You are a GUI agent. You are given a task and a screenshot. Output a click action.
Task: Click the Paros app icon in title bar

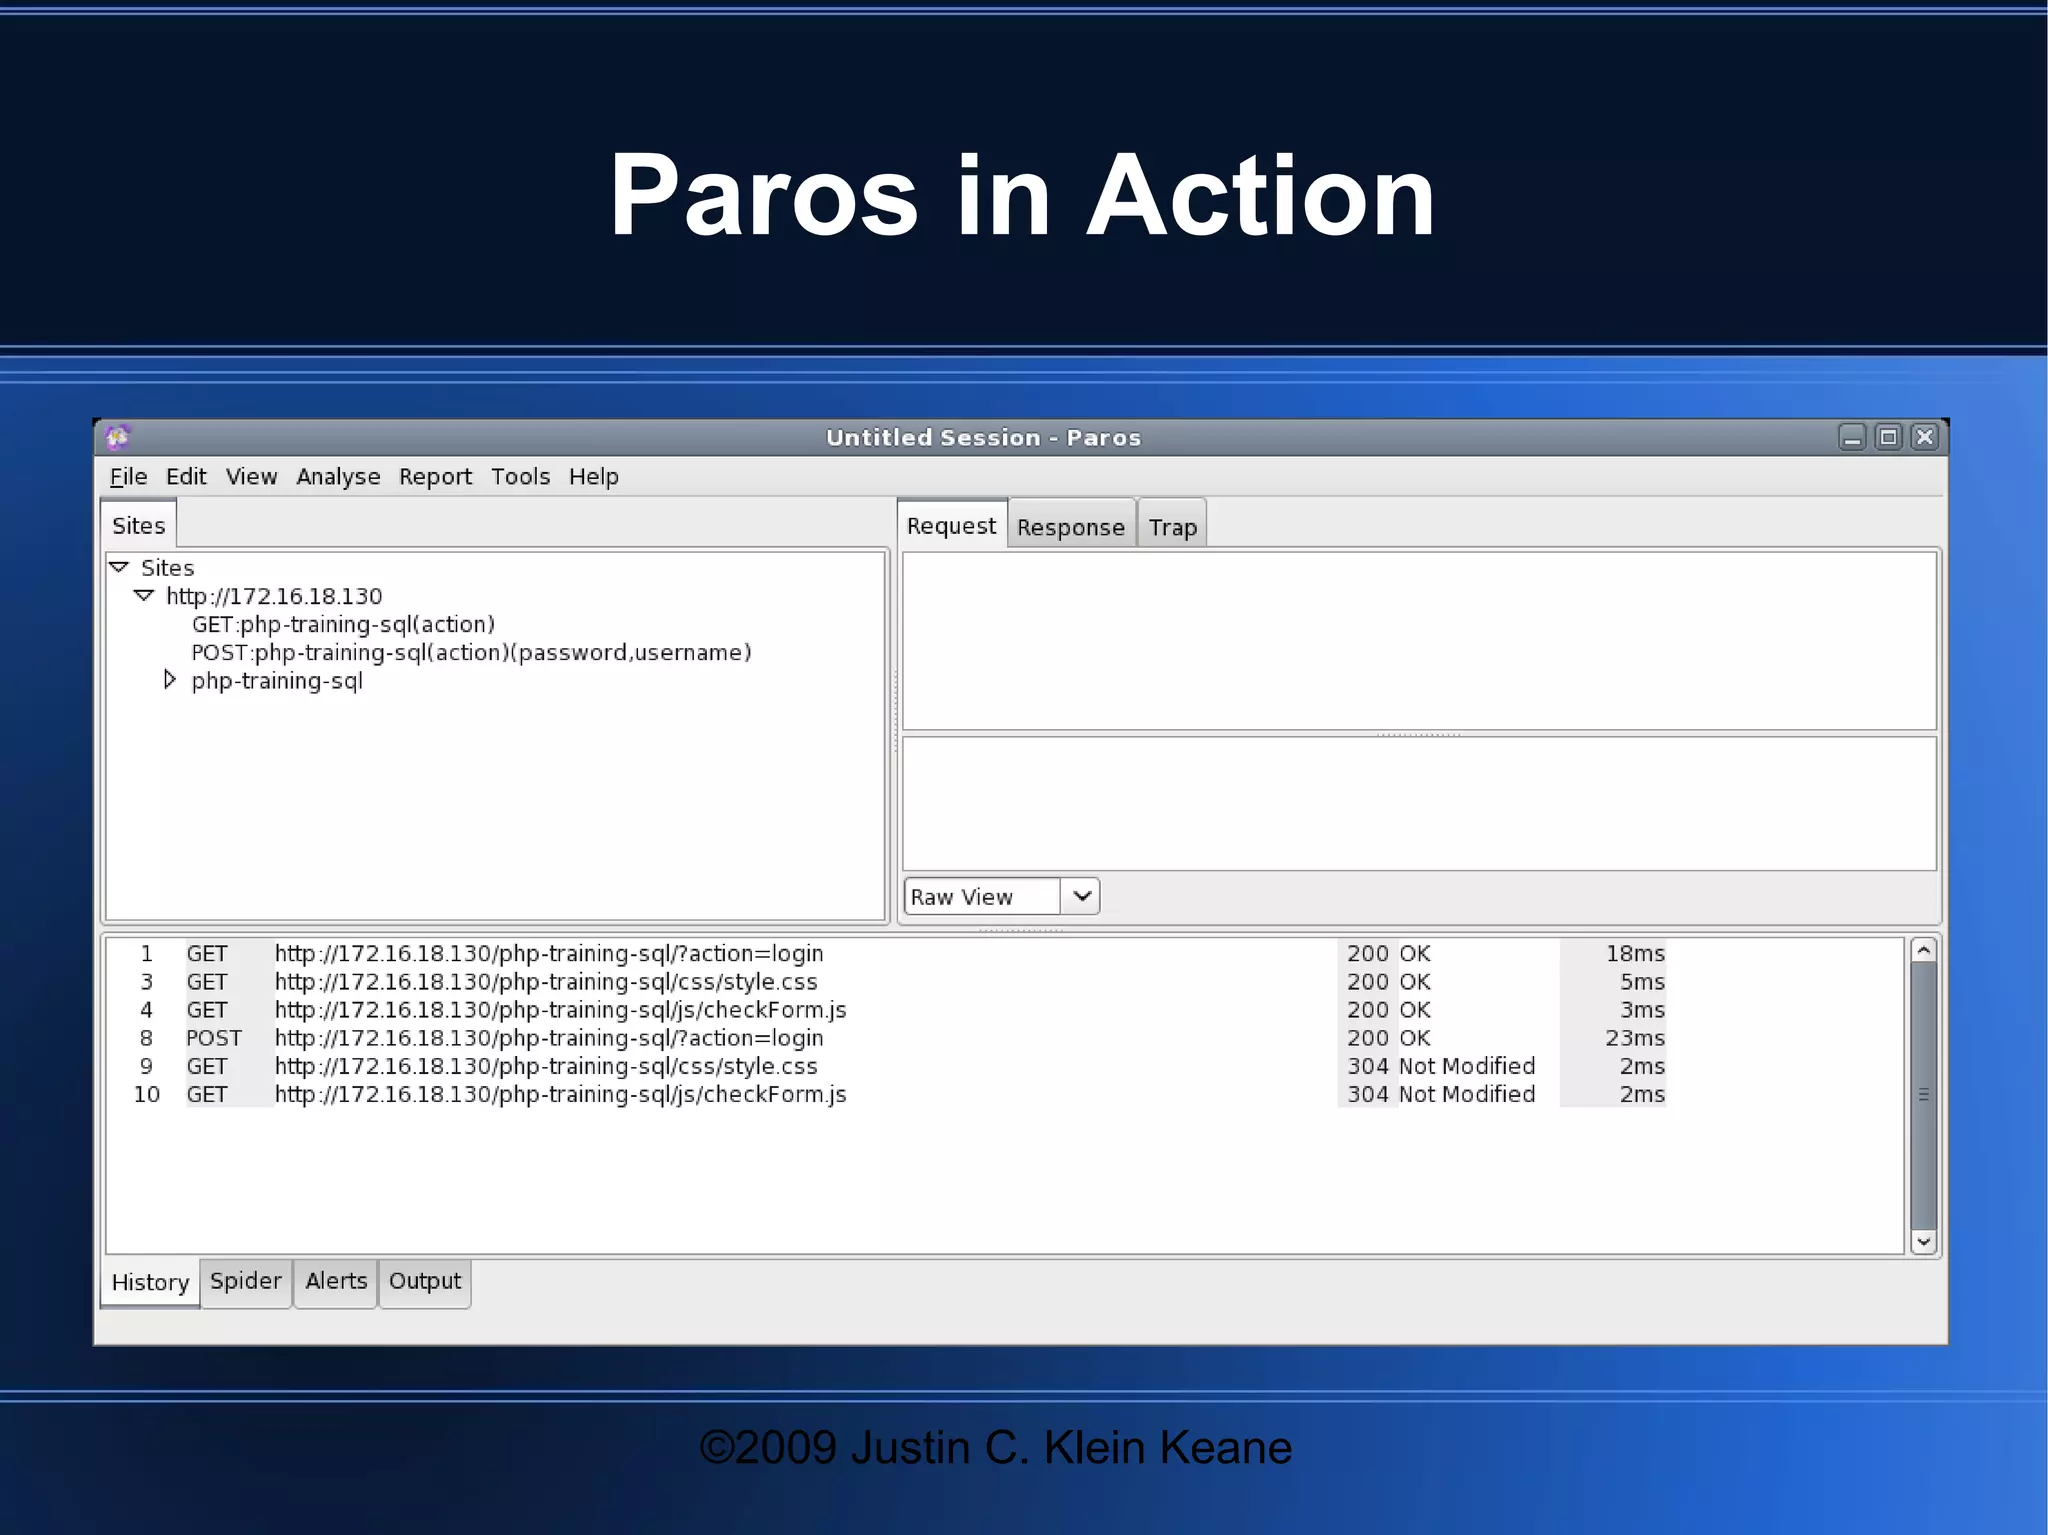tap(117, 437)
